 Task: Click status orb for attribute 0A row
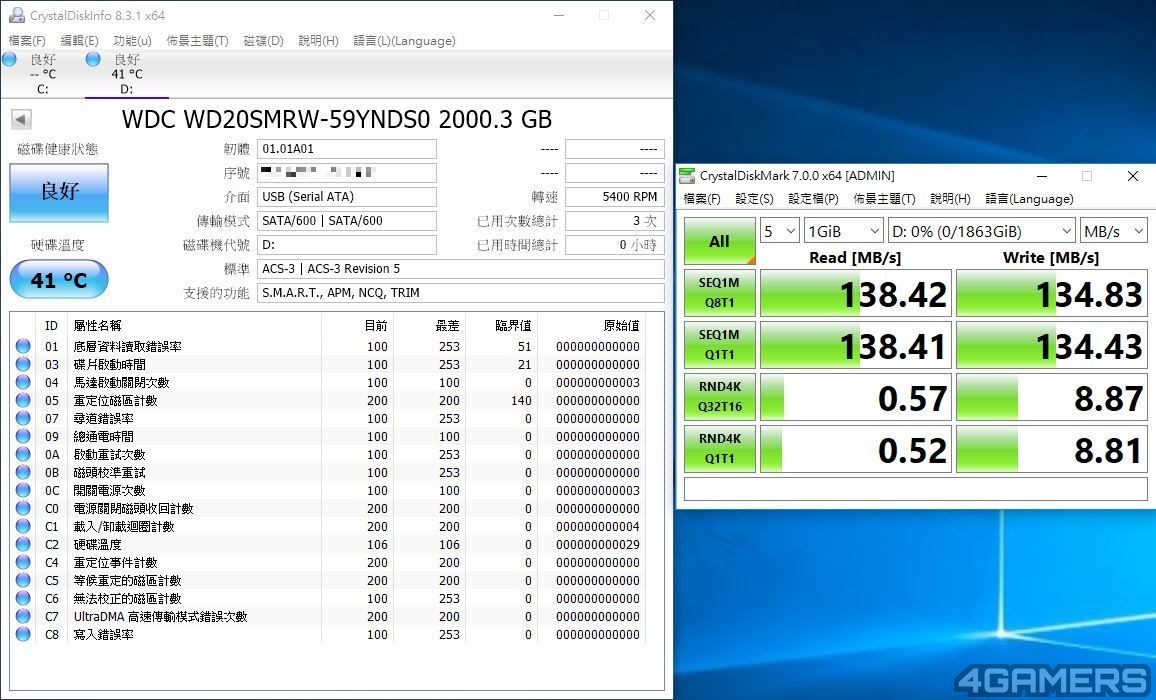click(x=23, y=454)
